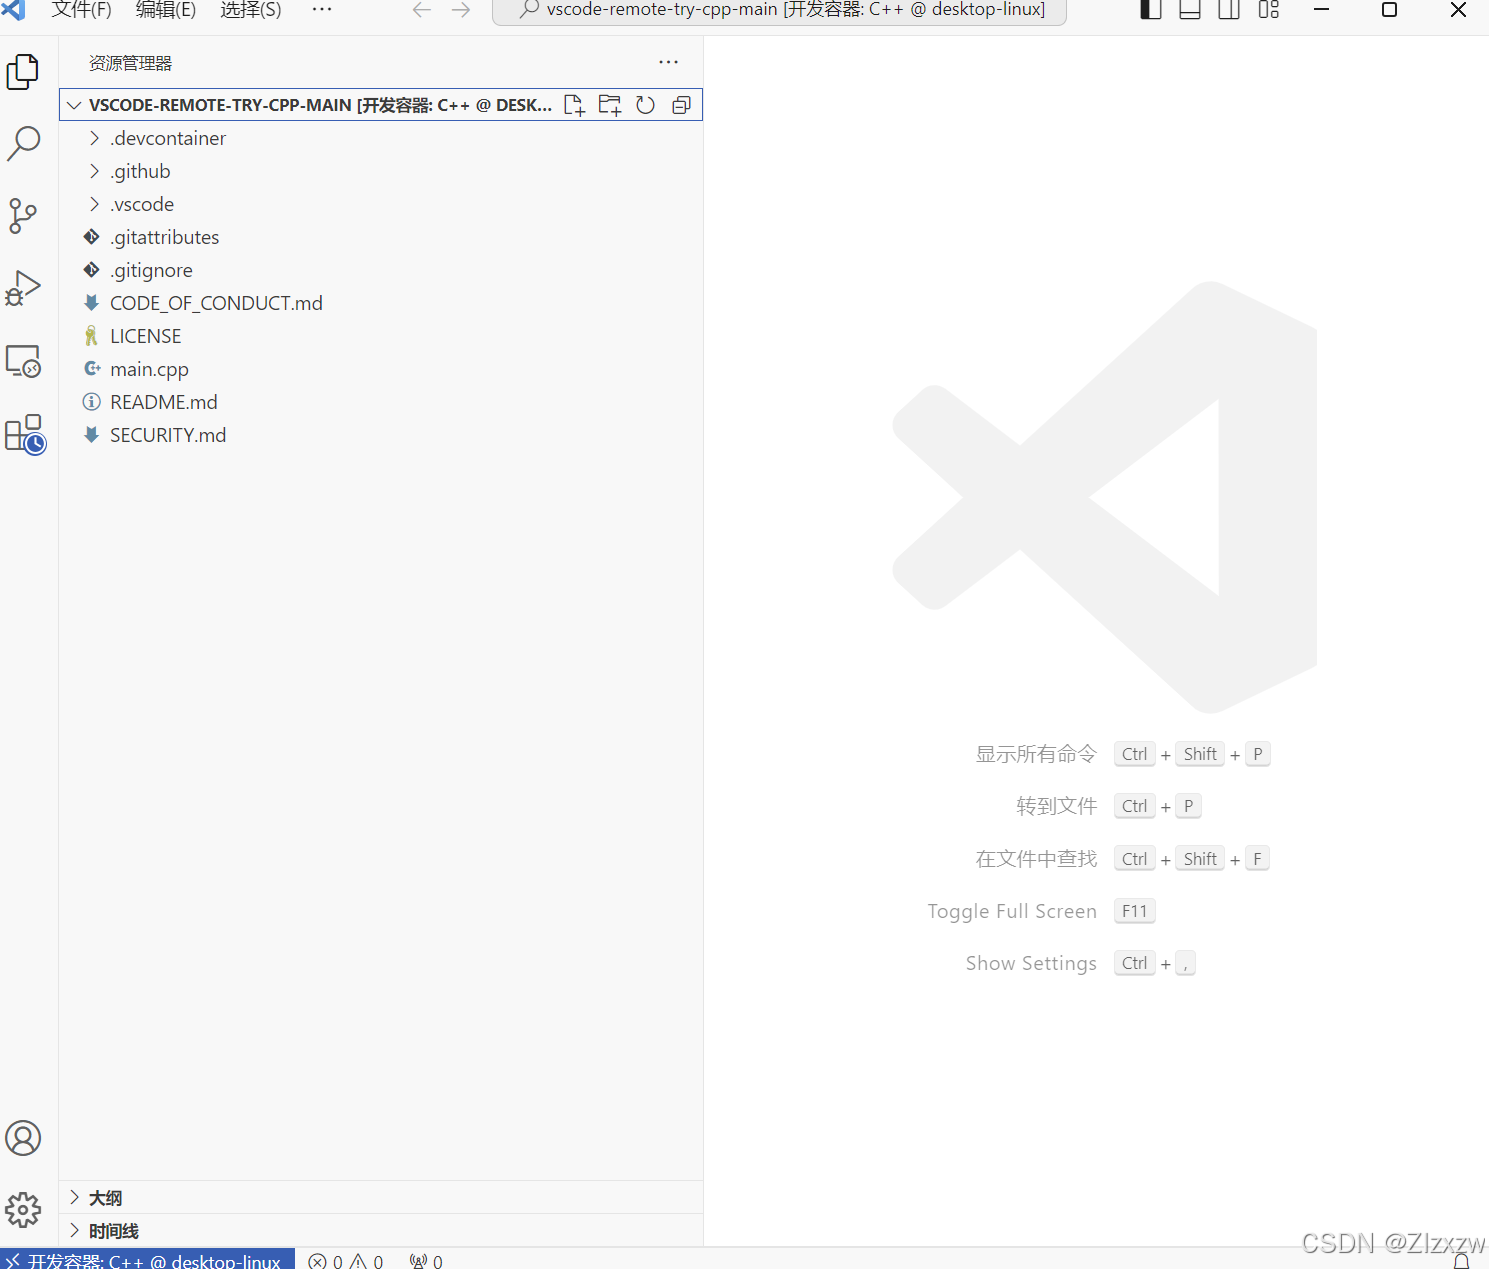Image resolution: width=1489 pixels, height=1269 pixels.
Task: Toggle the Primary Side Bar visibility
Action: (x=1149, y=10)
